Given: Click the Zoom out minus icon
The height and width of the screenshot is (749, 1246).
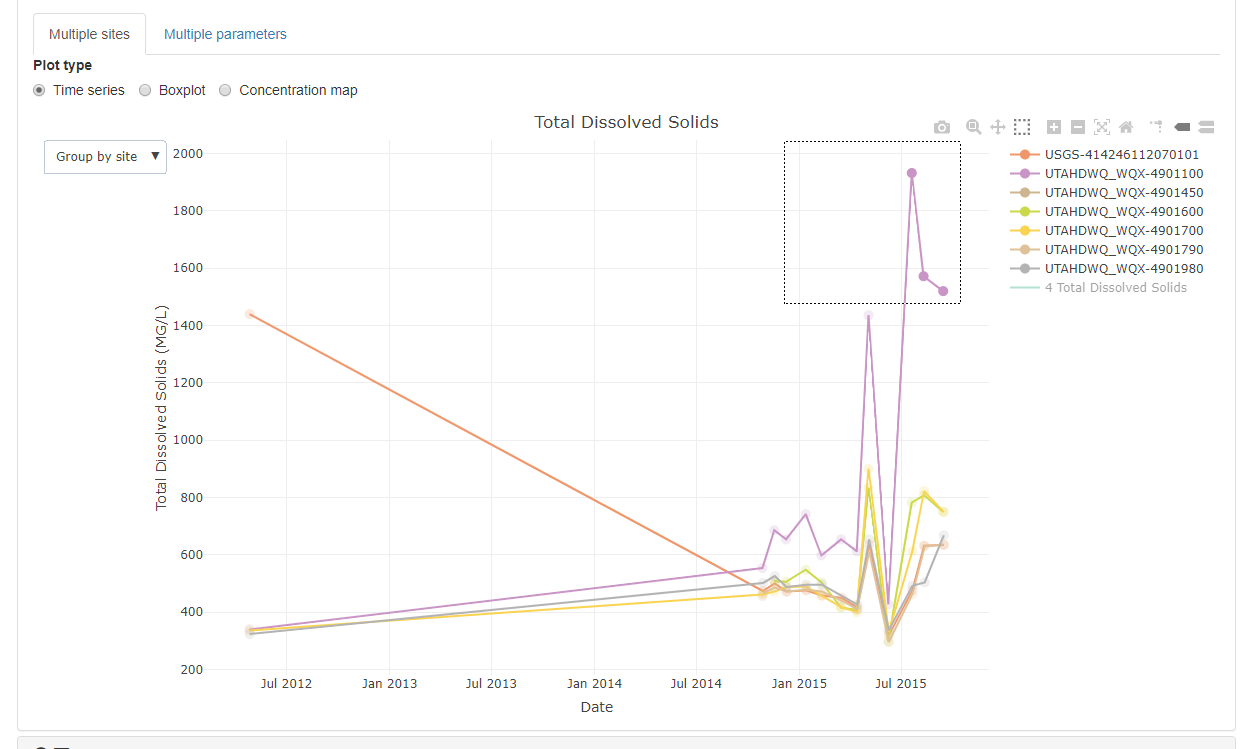Looking at the screenshot, I should click(x=1078, y=127).
